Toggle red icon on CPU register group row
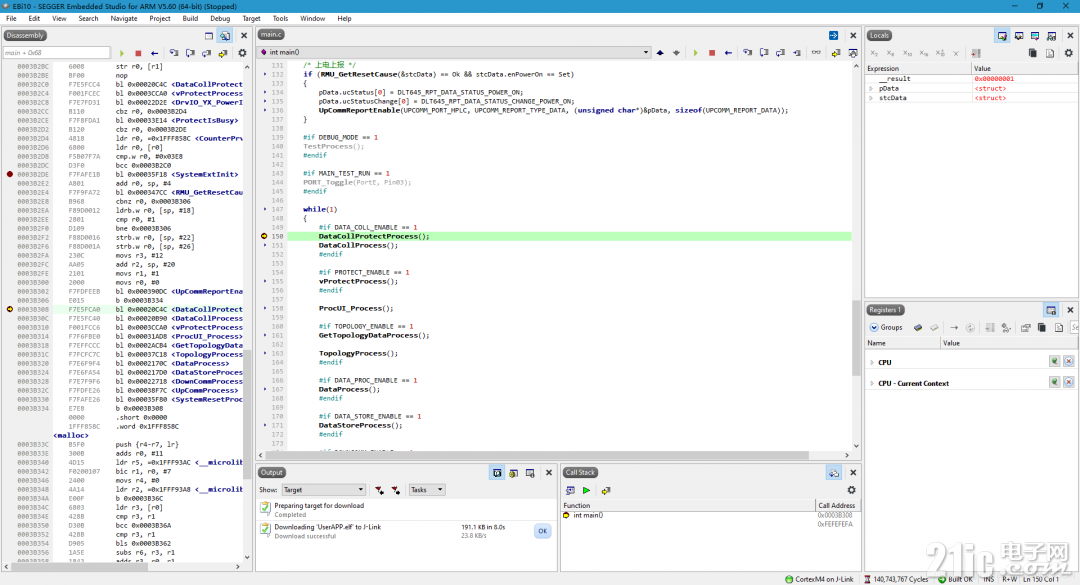Viewport: 1080px width, 585px height. click(1068, 362)
